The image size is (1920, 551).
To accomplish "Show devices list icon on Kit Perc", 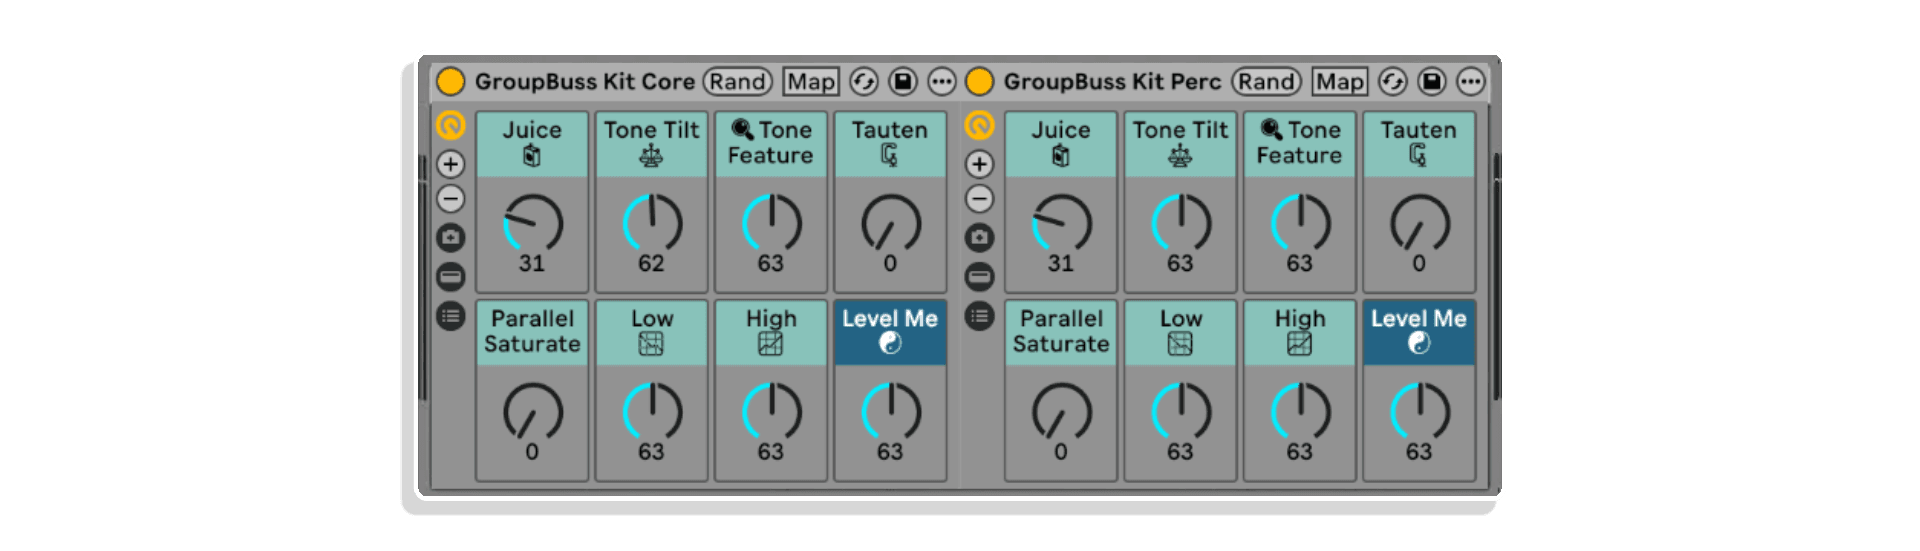I will point(980,316).
